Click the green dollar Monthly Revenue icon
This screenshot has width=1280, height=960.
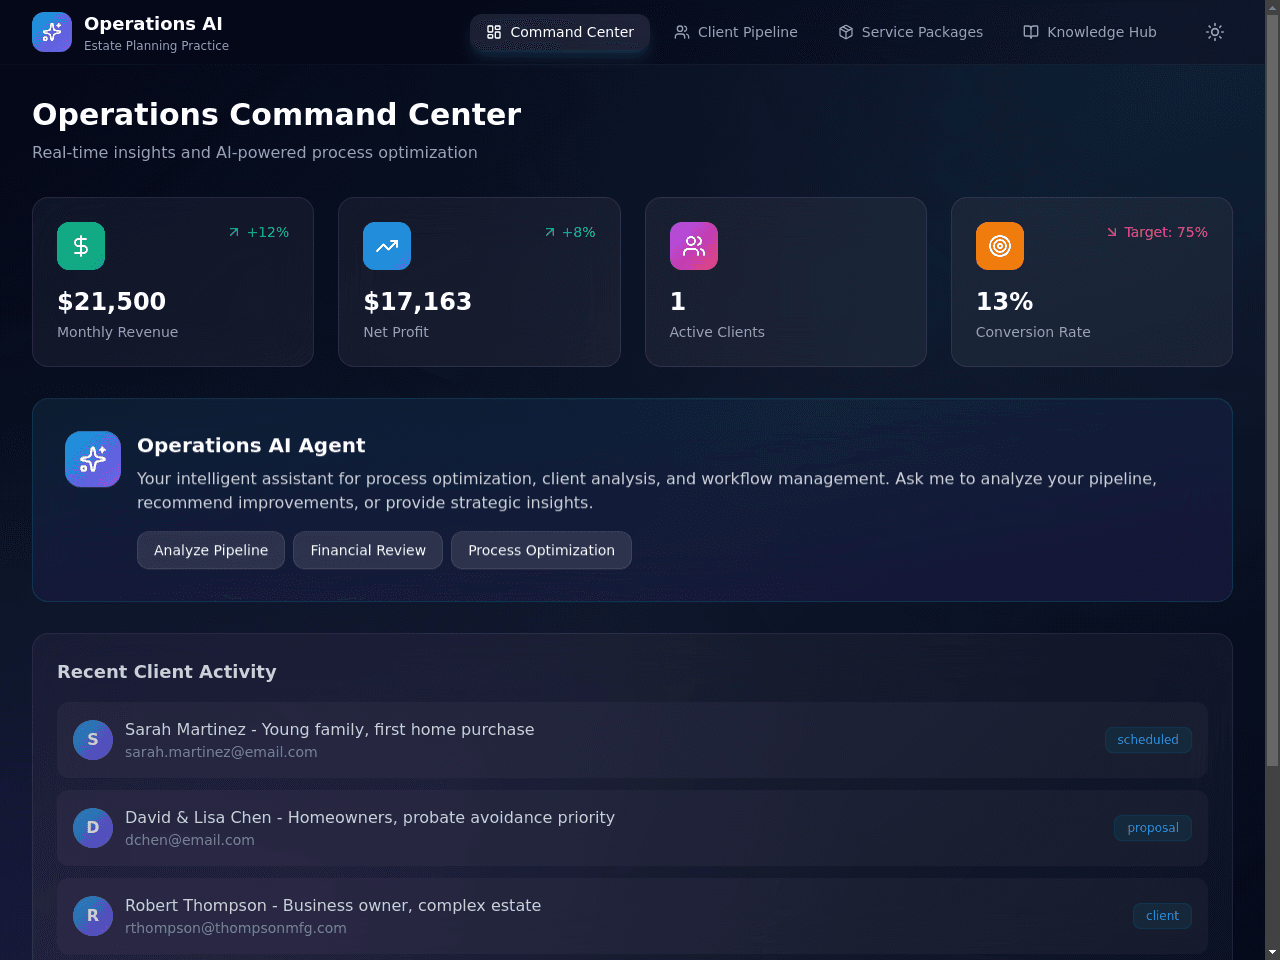(81, 246)
